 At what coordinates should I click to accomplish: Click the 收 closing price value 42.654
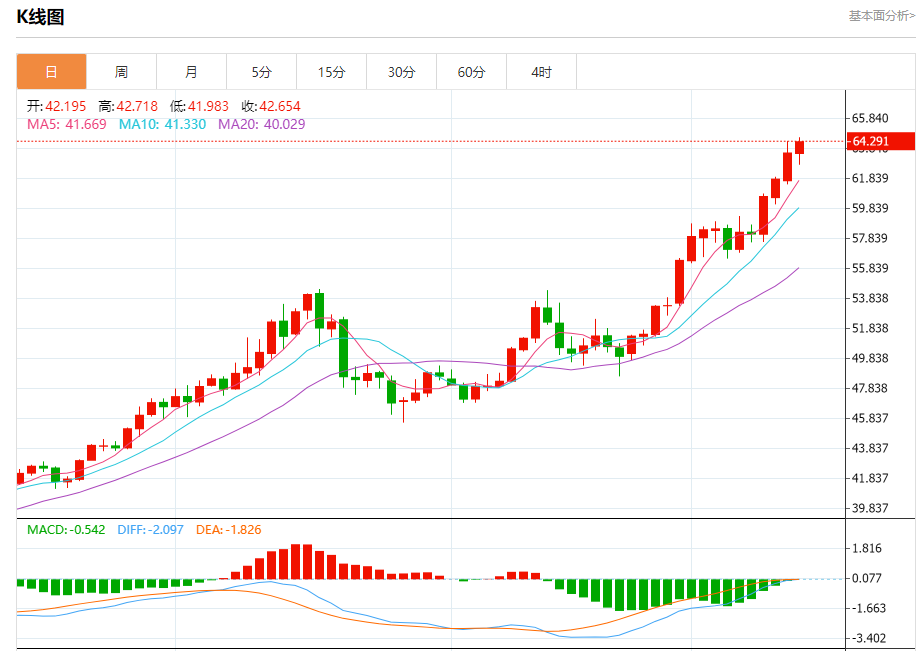coord(279,106)
